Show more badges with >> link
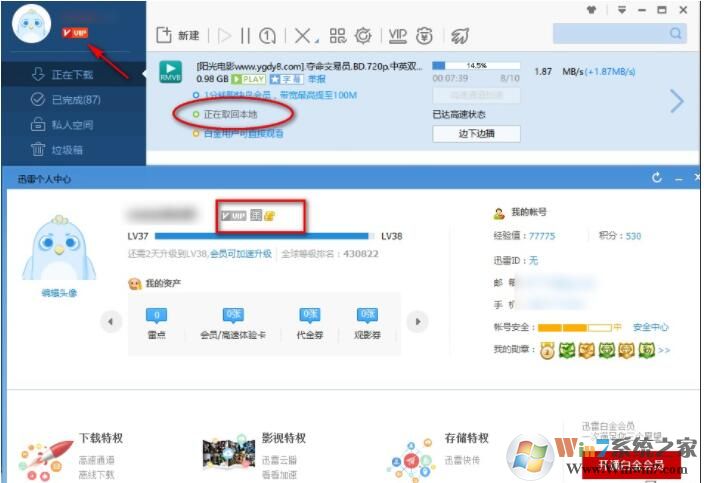The width and height of the screenshot is (704, 483). pos(664,350)
